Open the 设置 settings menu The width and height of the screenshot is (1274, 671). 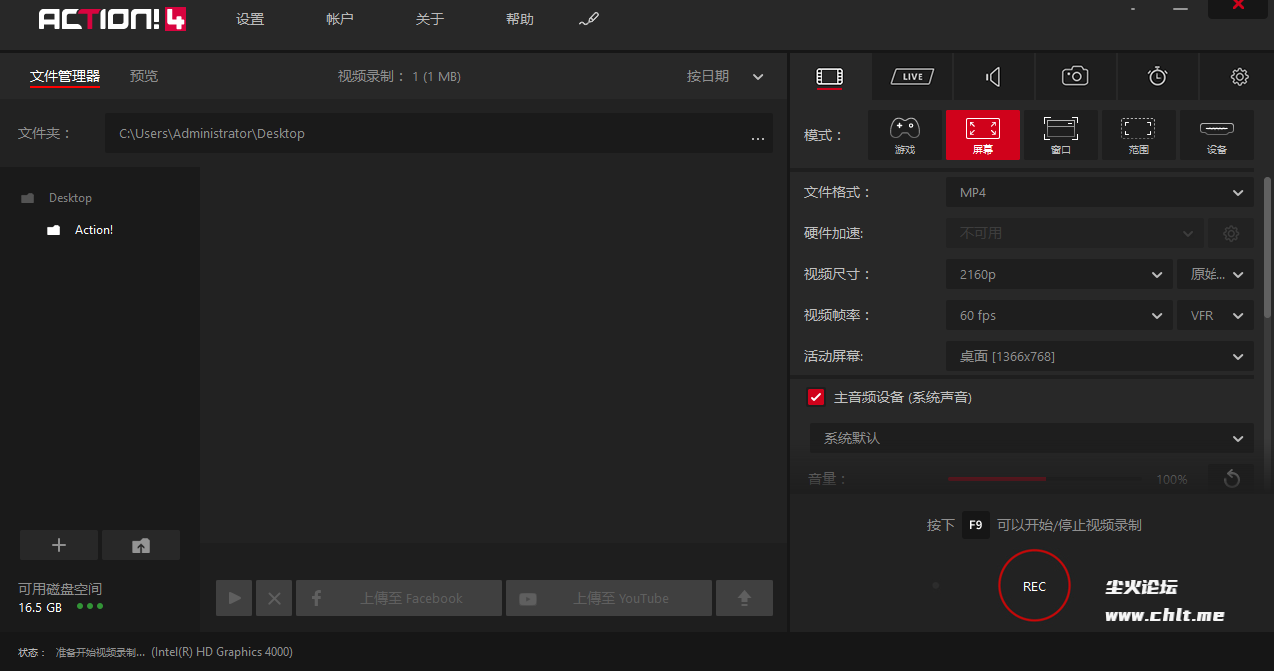(x=250, y=19)
